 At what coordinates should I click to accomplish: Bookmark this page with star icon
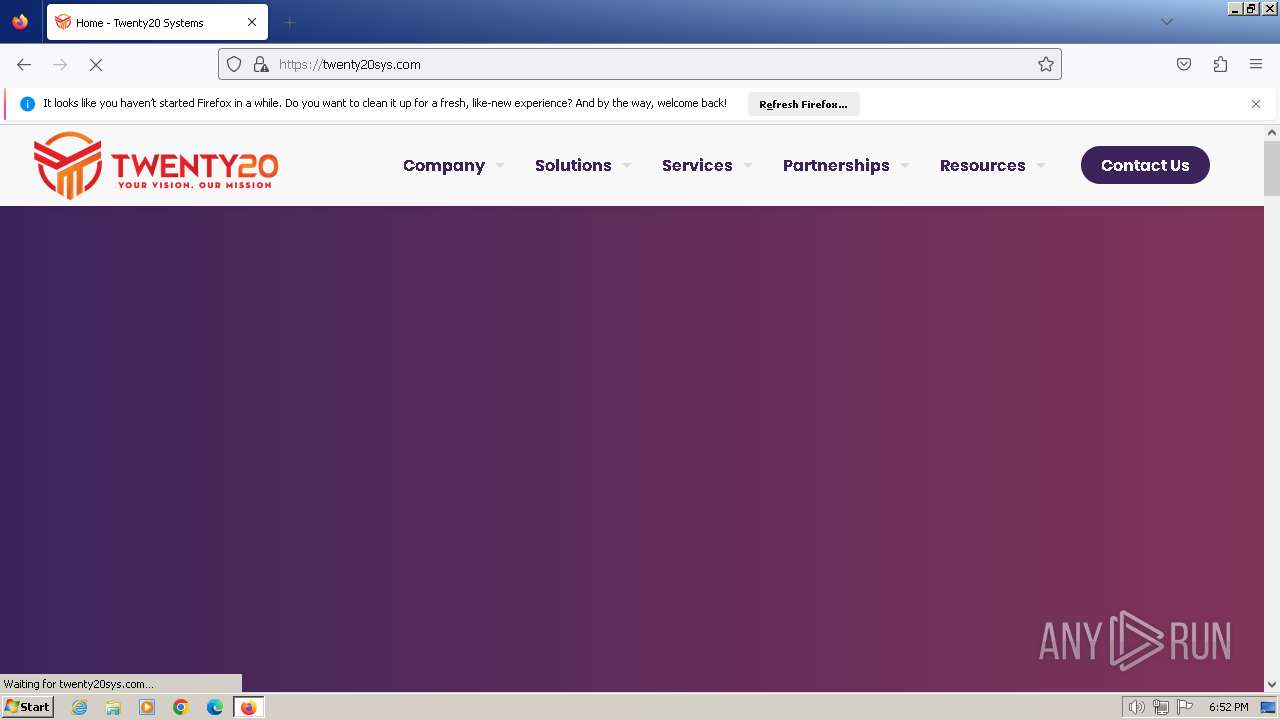1046,64
